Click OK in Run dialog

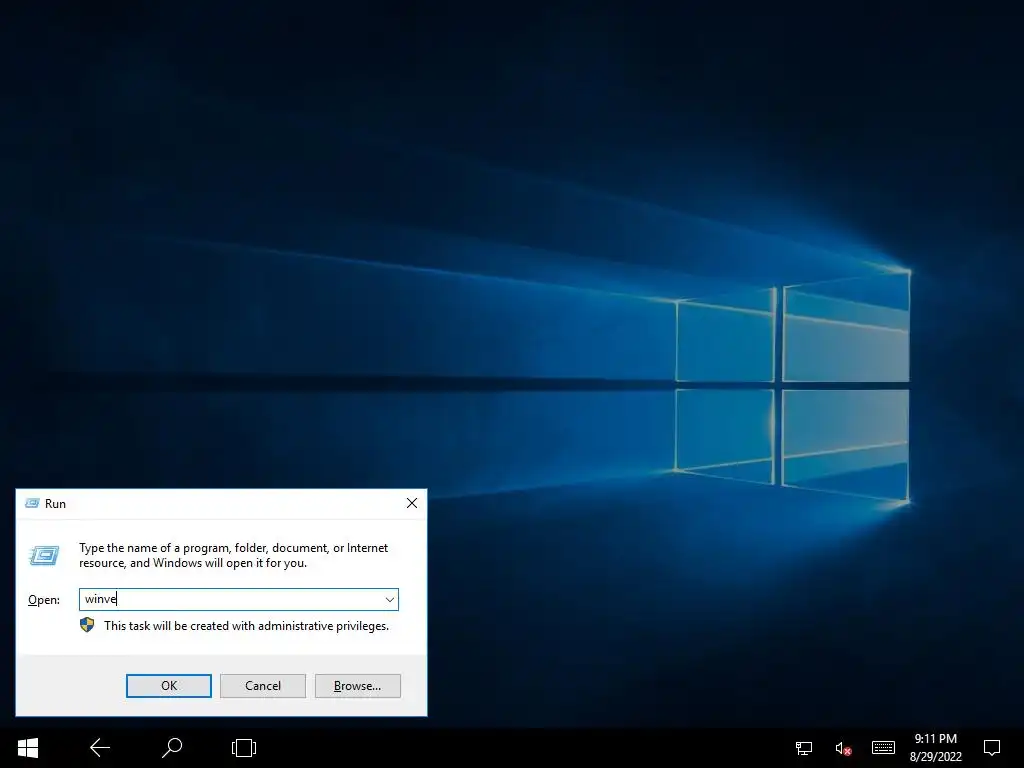point(168,686)
